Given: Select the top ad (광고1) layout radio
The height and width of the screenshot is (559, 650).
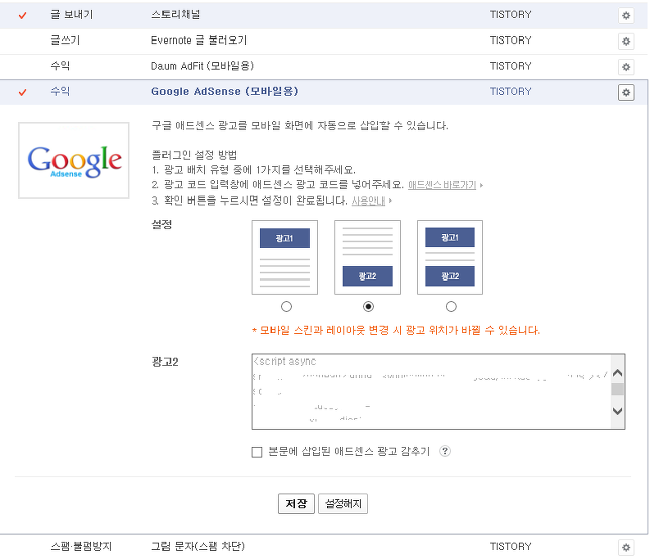Looking at the screenshot, I should click(x=286, y=306).
